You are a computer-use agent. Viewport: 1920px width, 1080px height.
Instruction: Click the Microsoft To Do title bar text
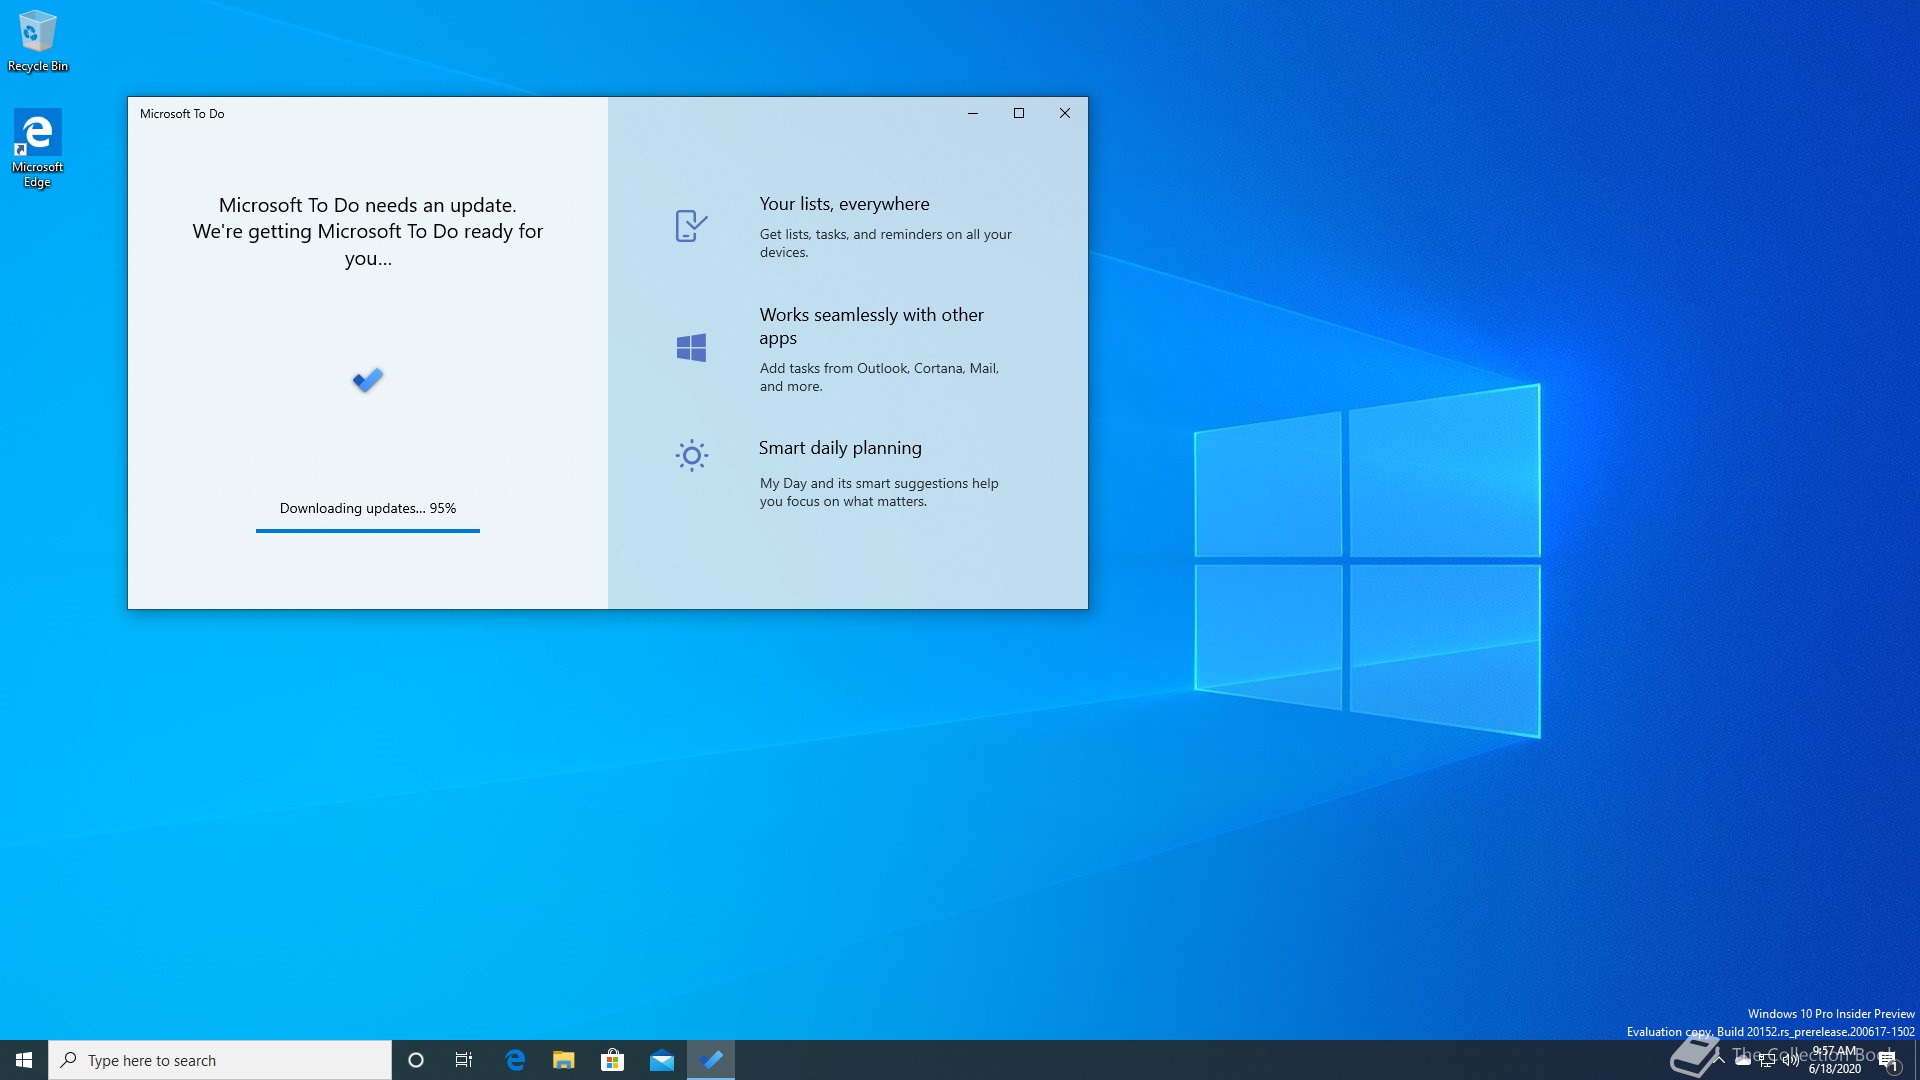[182, 114]
